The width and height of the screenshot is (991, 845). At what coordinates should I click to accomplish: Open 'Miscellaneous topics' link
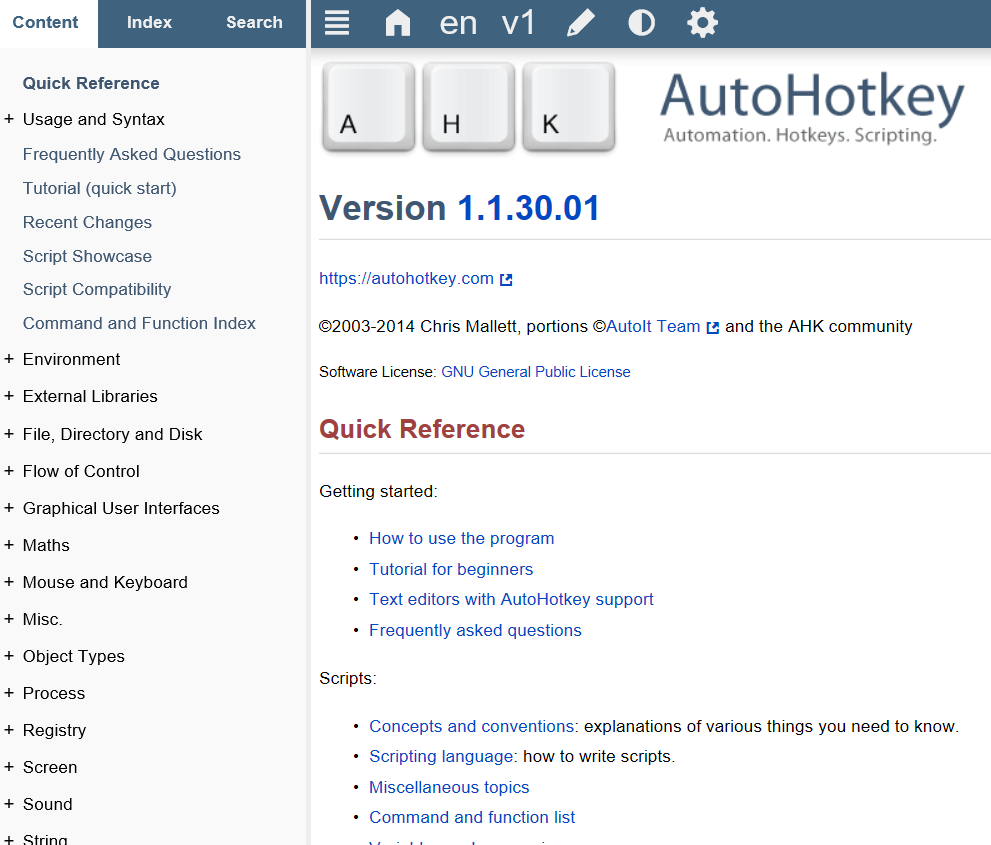[x=449, y=787]
